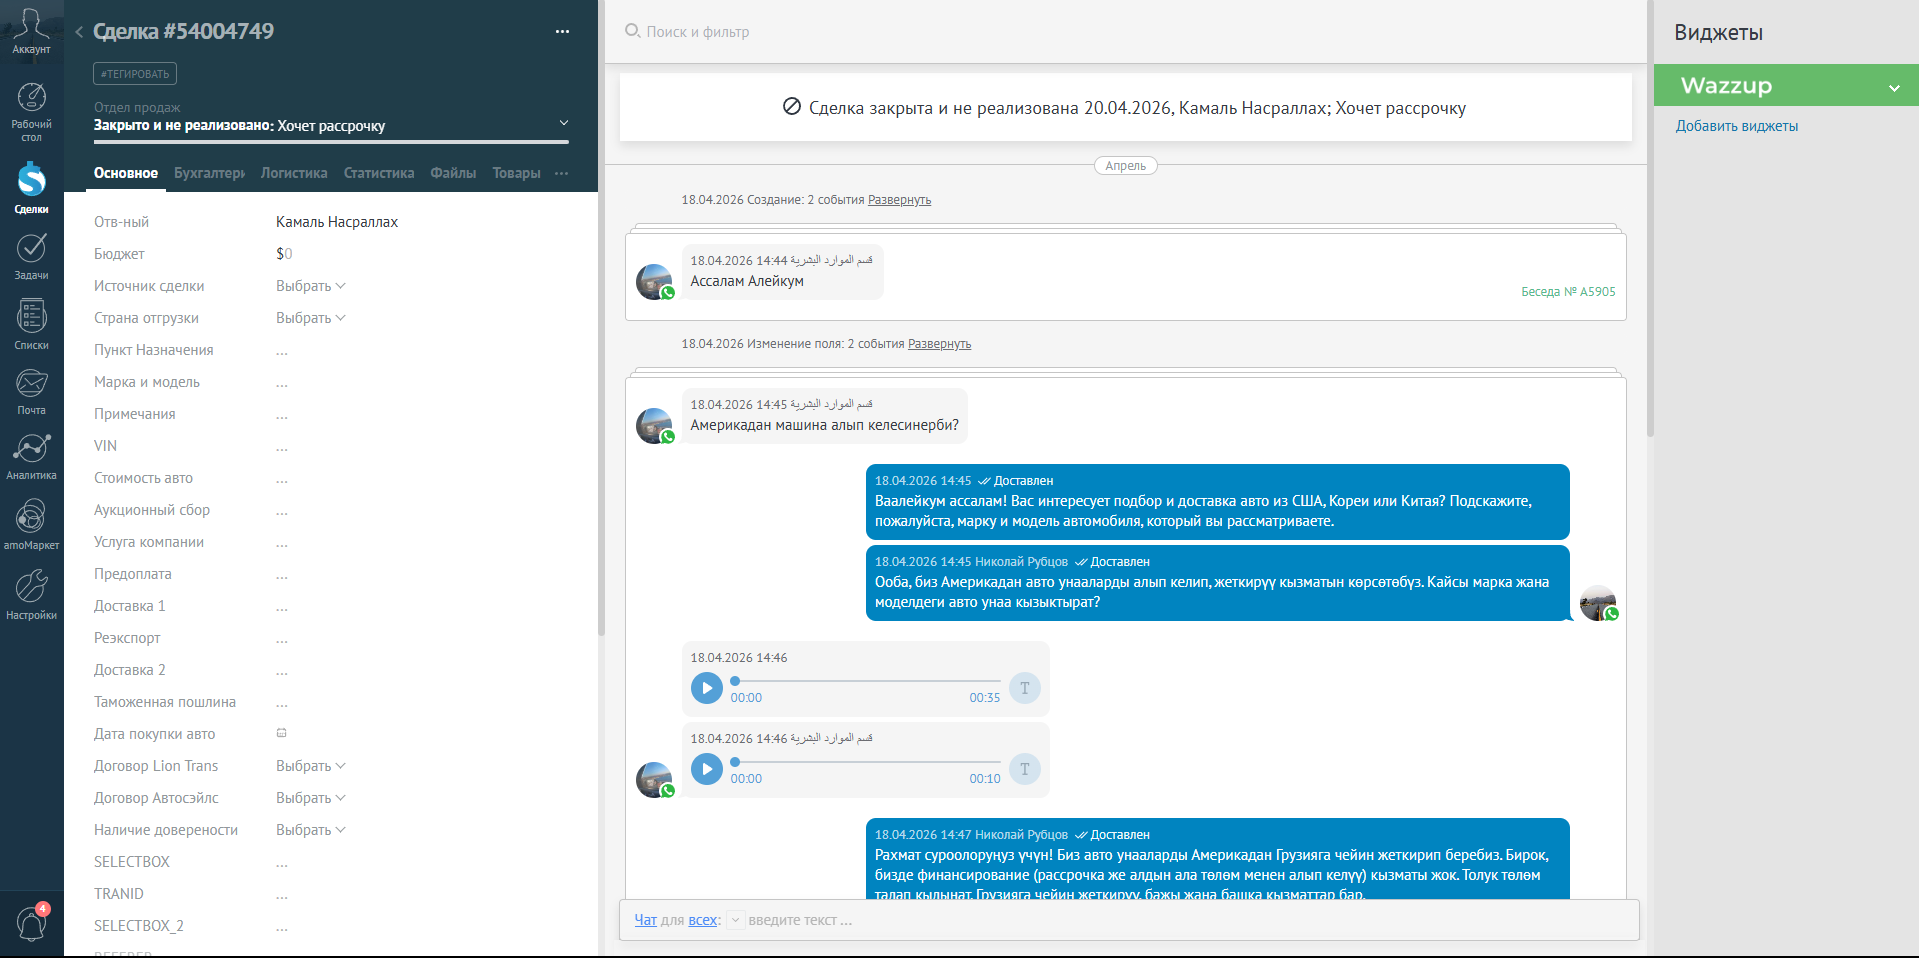Click the deal title Сделка #54004749
The height and width of the screenshot is (958, 1919).
coord(183,32)
